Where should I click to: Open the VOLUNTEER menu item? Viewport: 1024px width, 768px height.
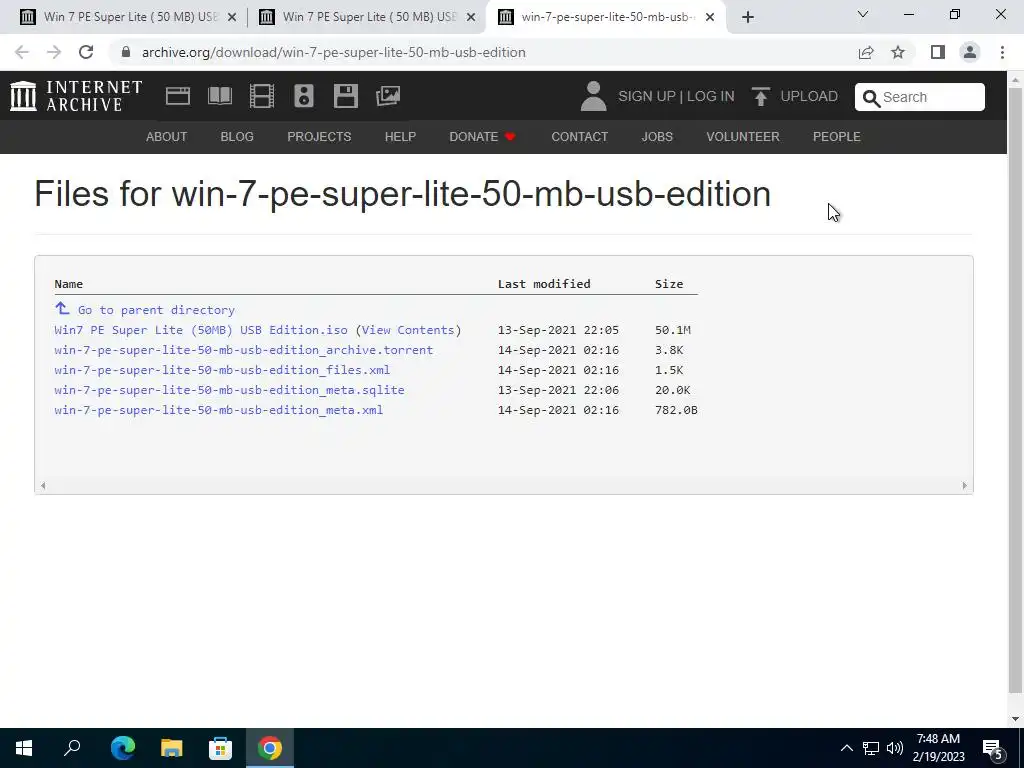coord(743,136)
